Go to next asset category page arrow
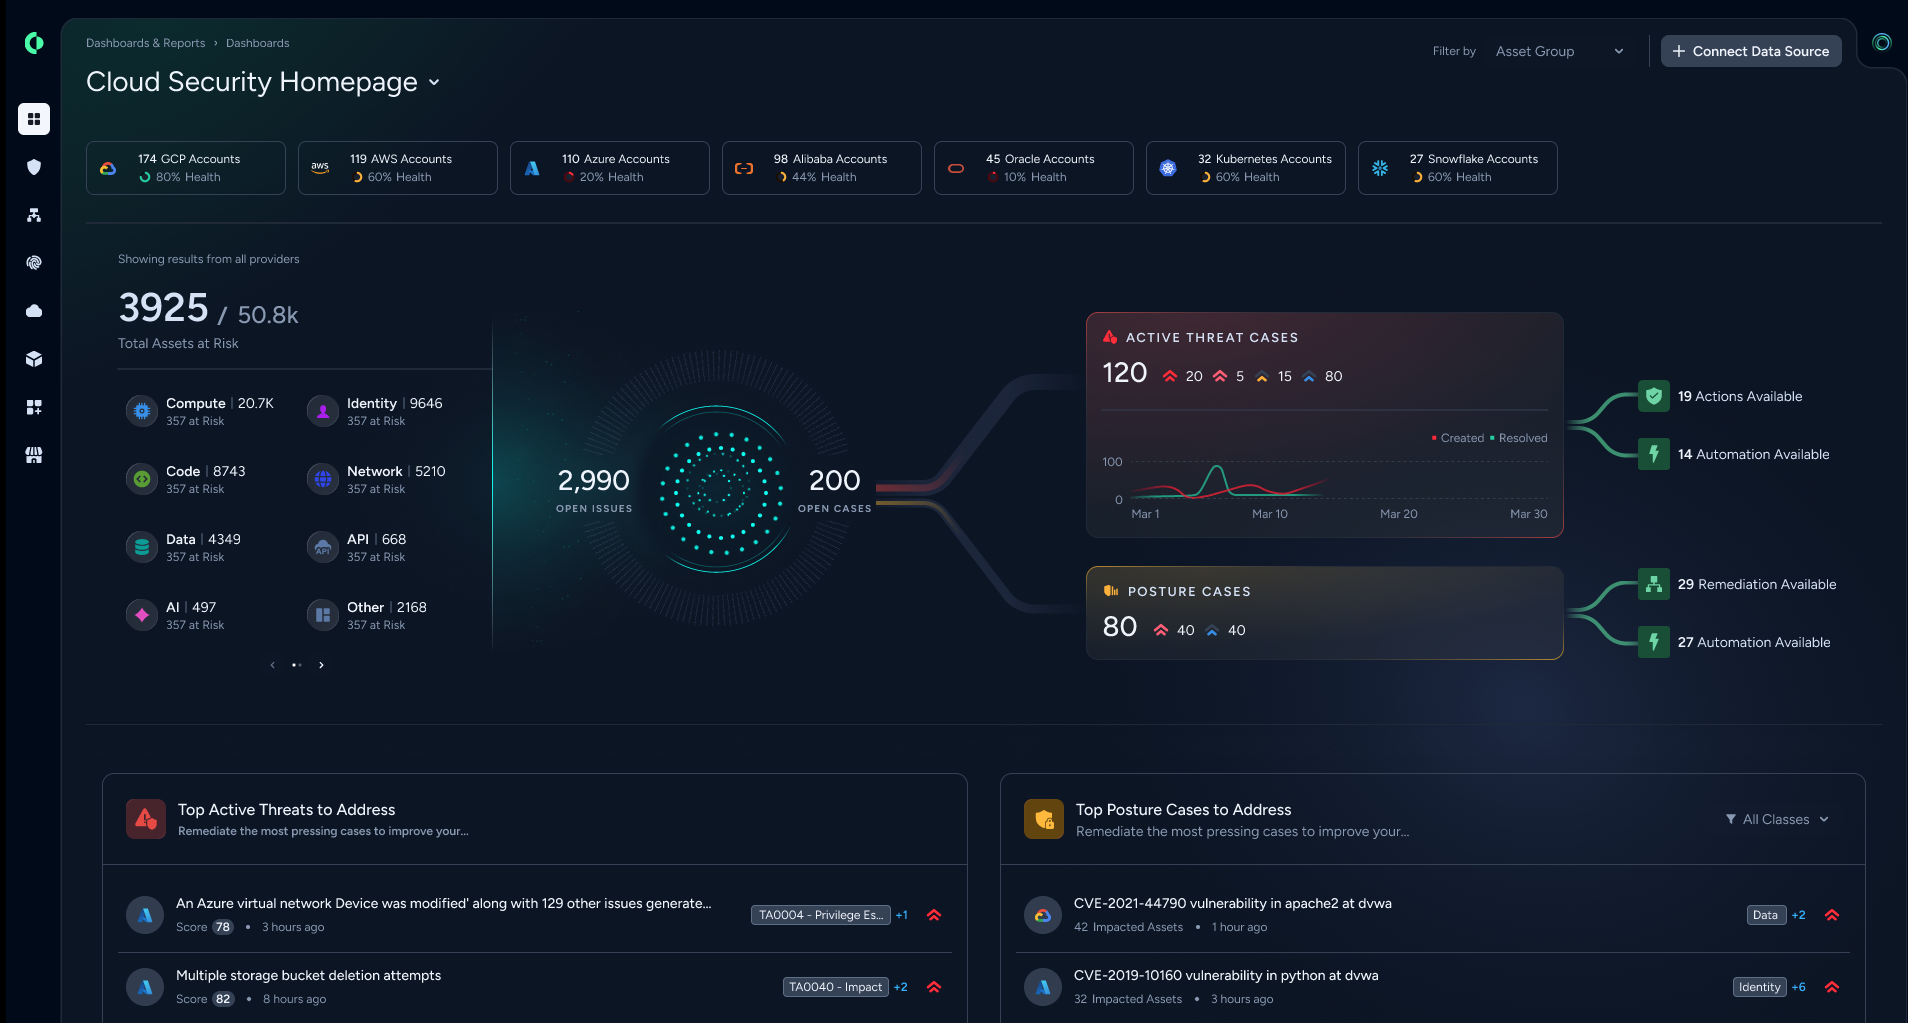Image resolution: width=1908 pixels, height=1023 pixels. [321, 665]
